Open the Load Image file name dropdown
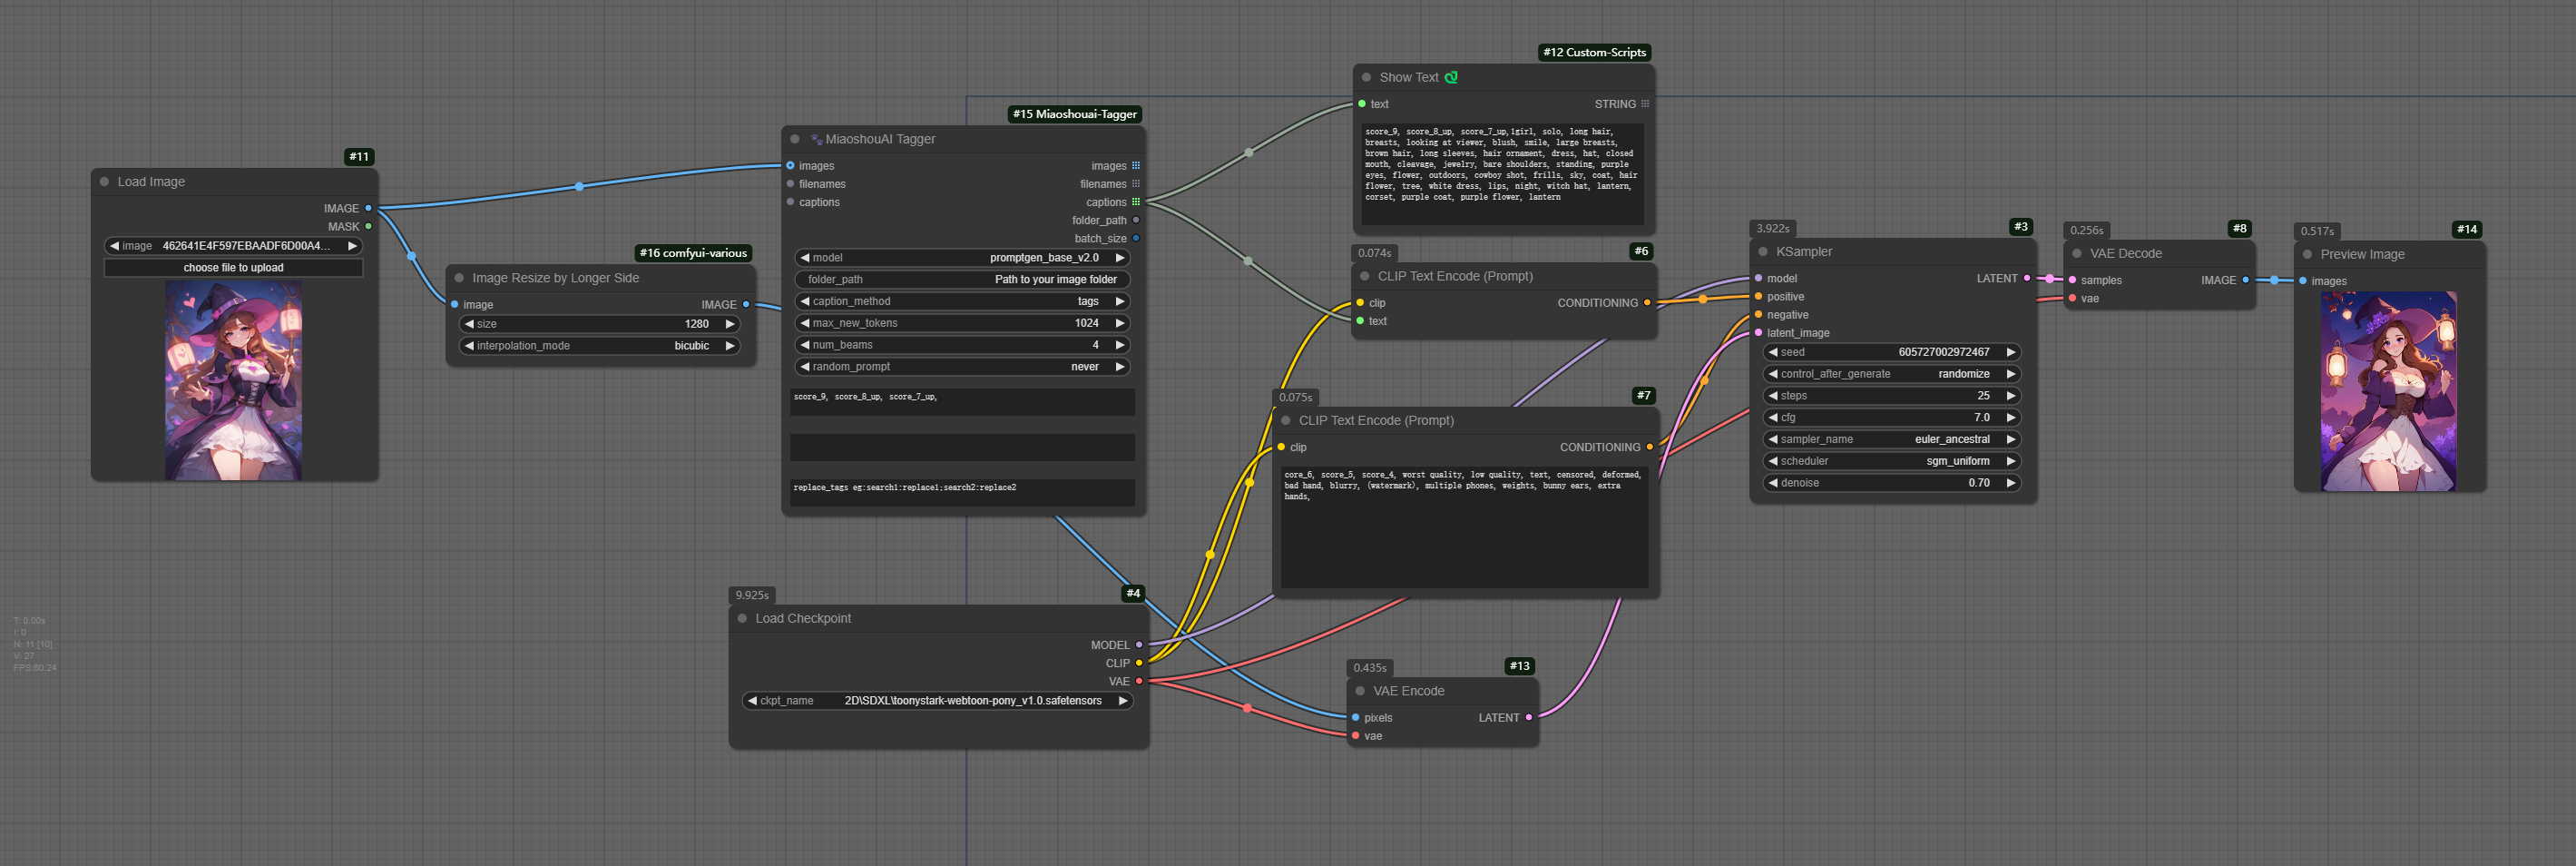 tap(233, 246)
